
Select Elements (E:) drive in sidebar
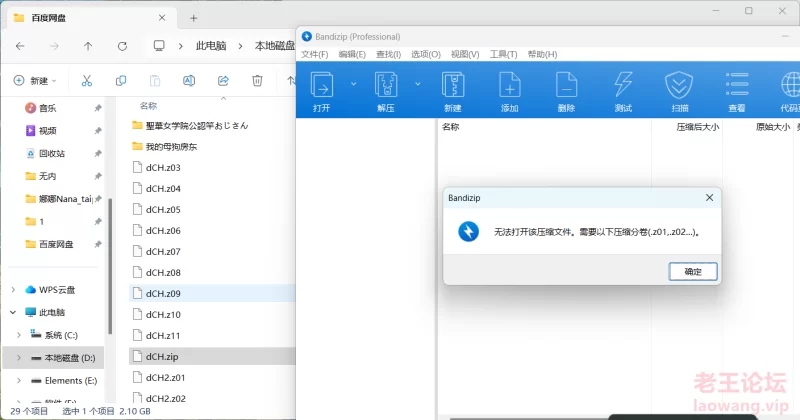click(x=70, y=381)
